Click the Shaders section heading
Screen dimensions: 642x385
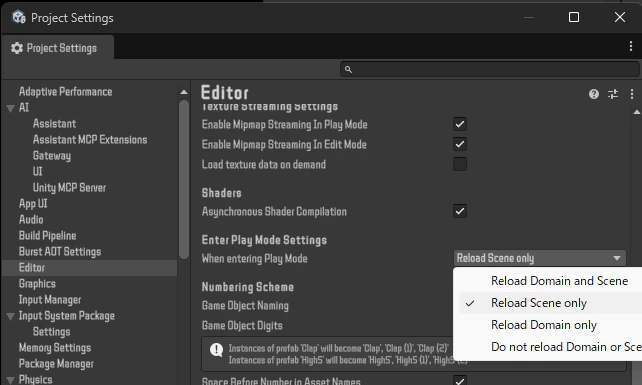coord(222,193)
